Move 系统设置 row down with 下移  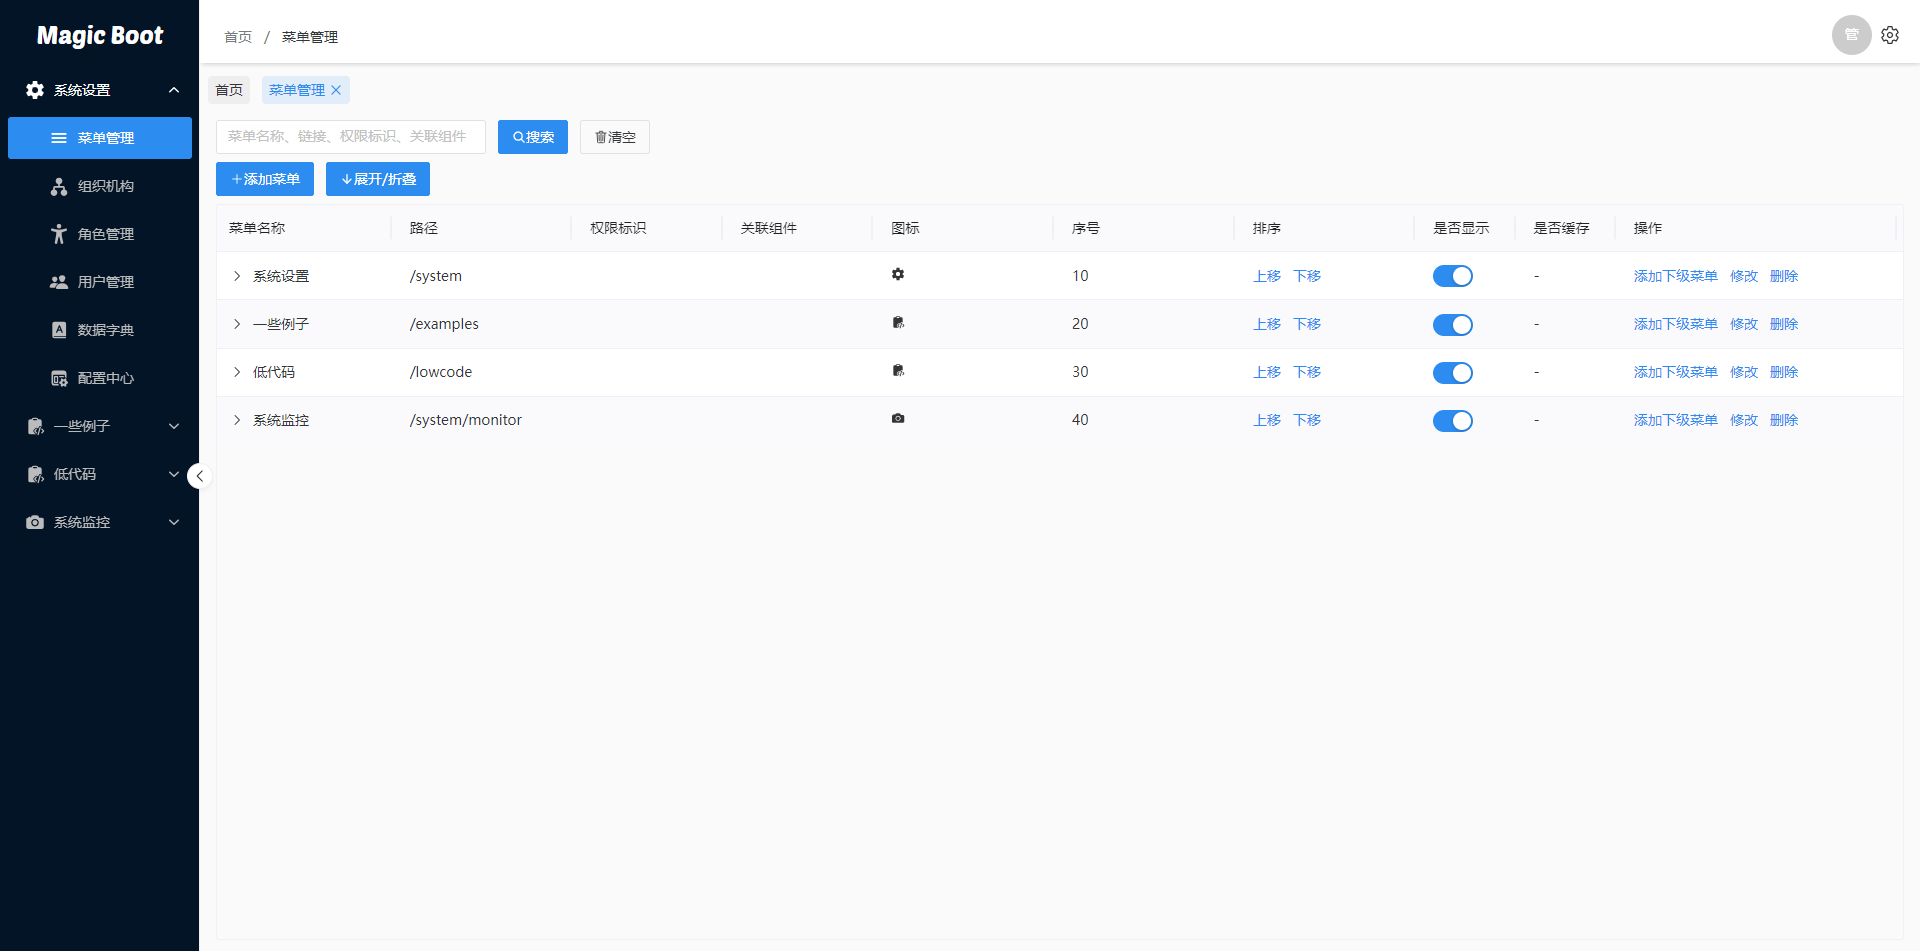[x=1307, y=276]
